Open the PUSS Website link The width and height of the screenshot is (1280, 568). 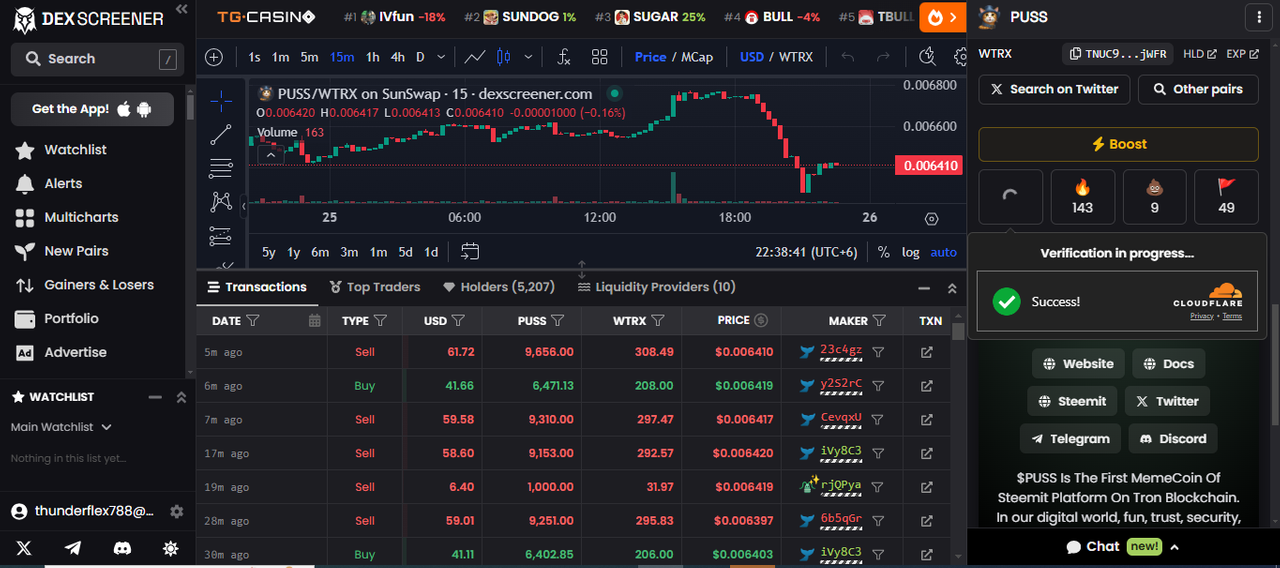click(x=1078, y=364)
